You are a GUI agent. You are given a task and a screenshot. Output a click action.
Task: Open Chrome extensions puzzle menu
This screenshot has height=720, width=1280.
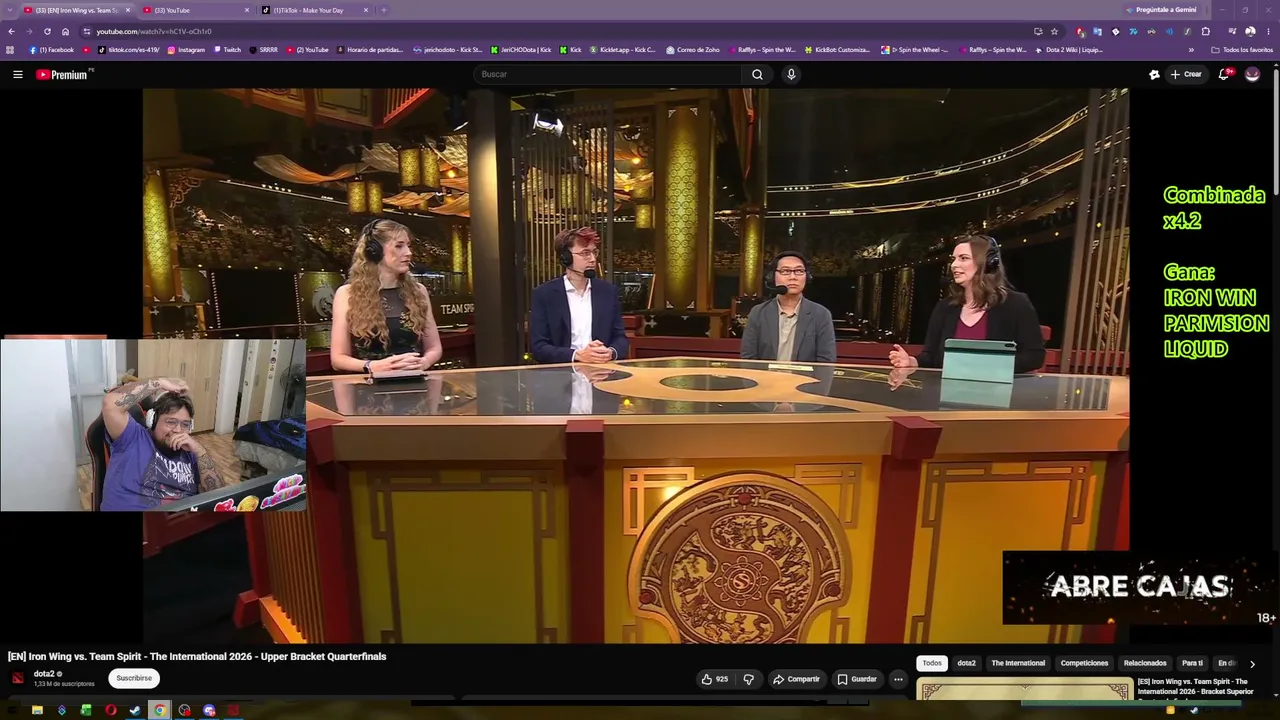pos(1206,31)
